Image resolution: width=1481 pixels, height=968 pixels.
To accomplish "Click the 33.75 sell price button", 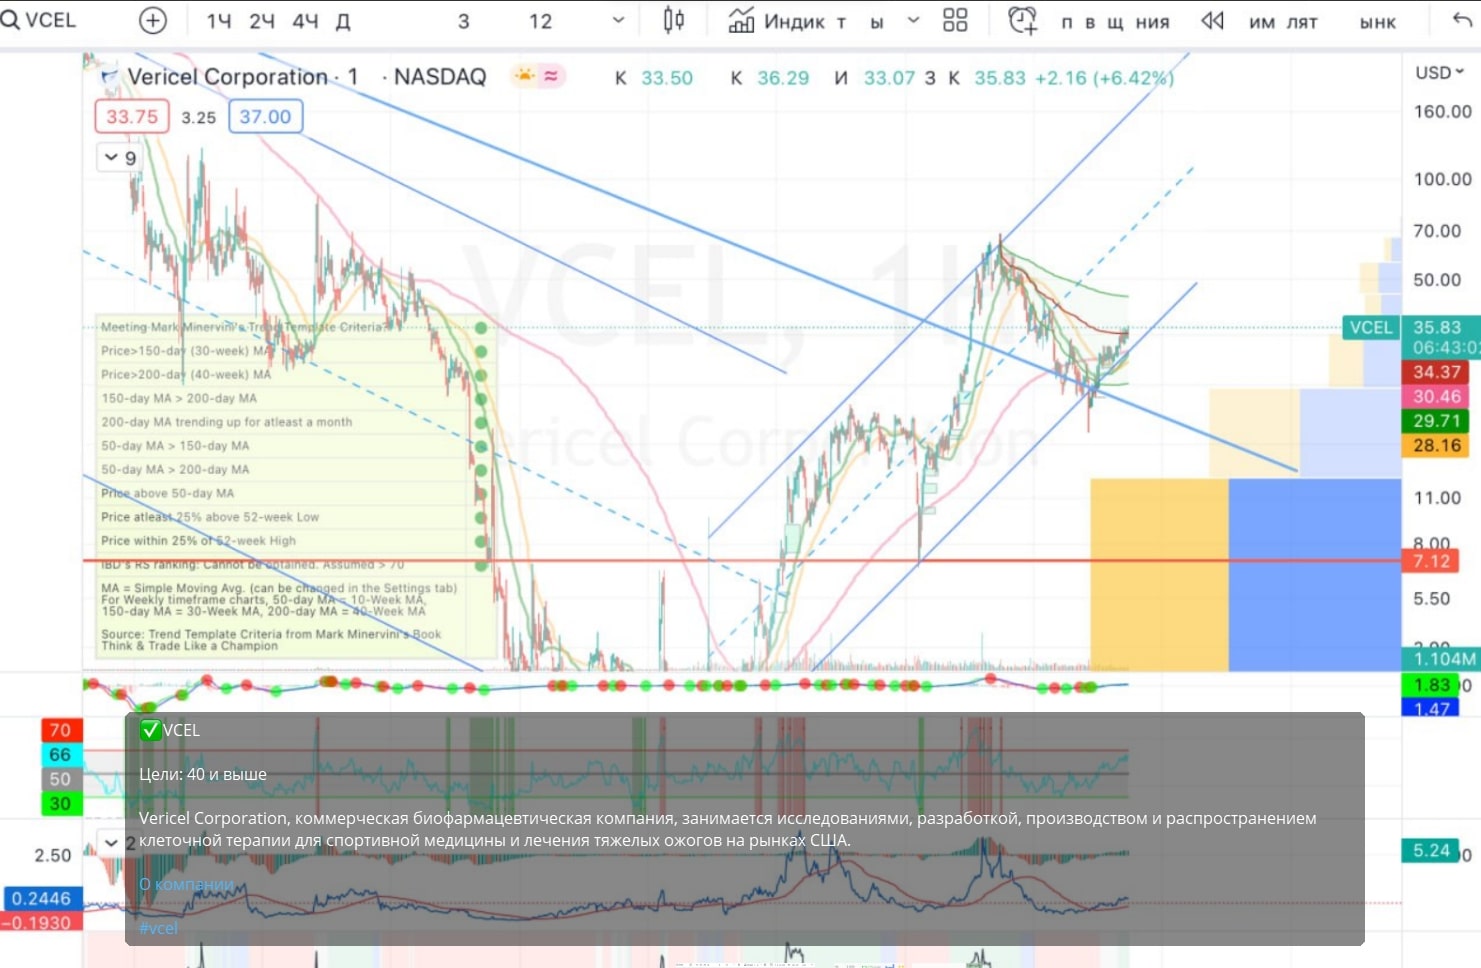I will 132,117.
